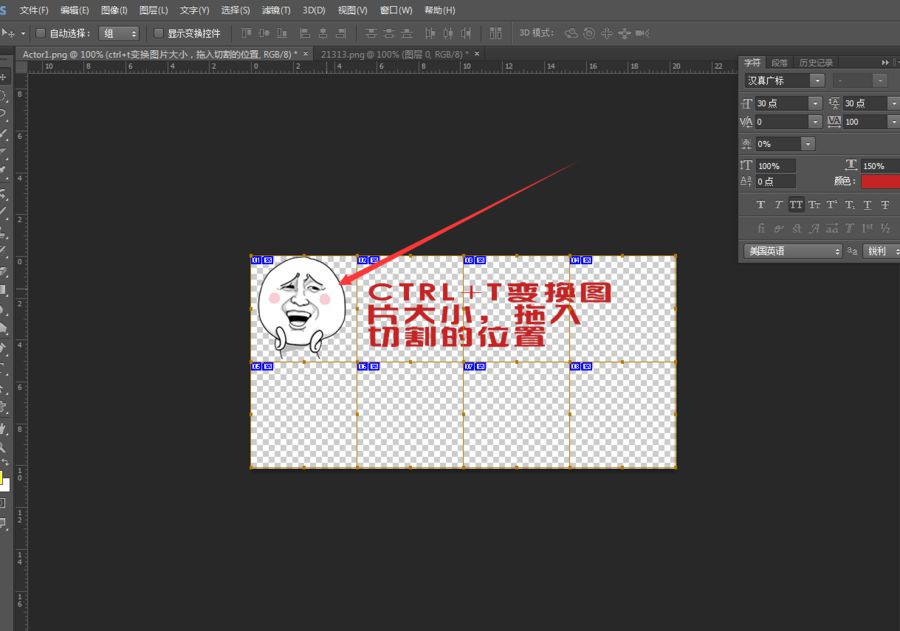Switch to the 21313.png document tab
Image resolution: width=900 pixels, height=631 pixels.
click(395, 54)
